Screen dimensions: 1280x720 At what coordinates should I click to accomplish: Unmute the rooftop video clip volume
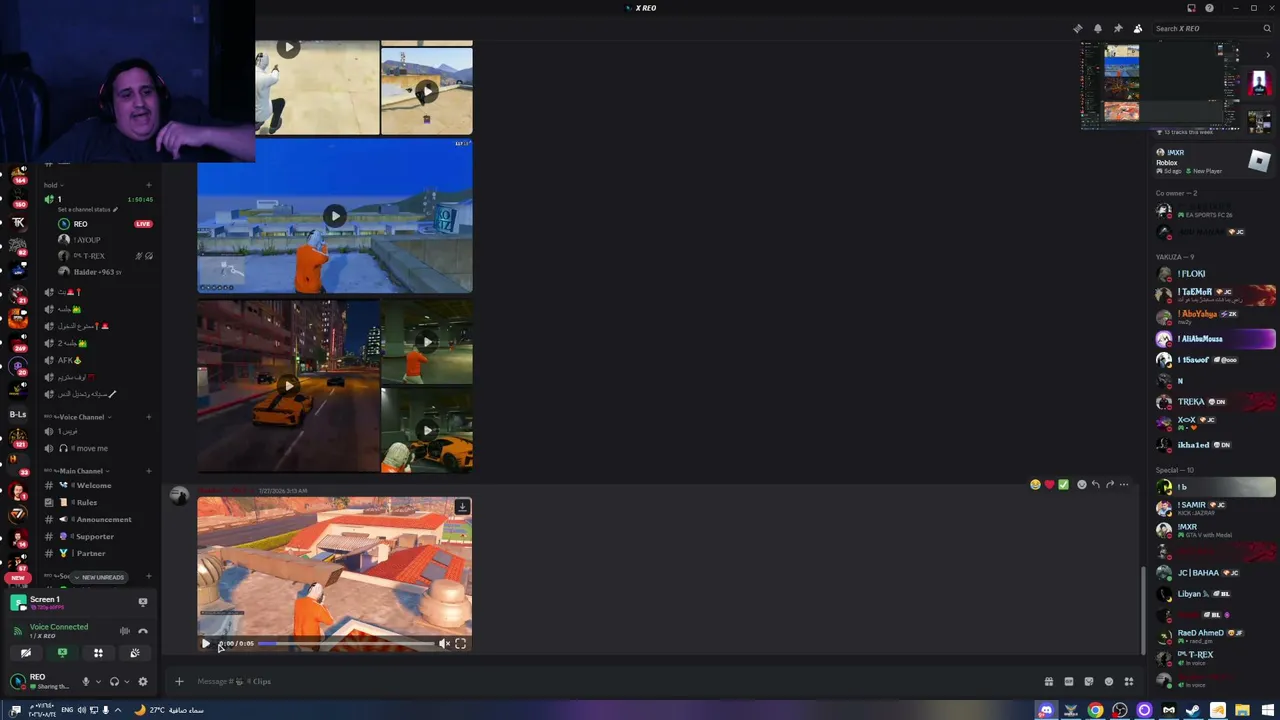pos(444,644)
